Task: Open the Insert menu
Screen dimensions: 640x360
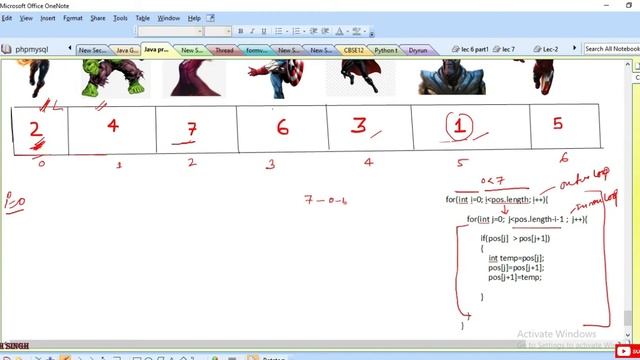Action: point(48,18)
